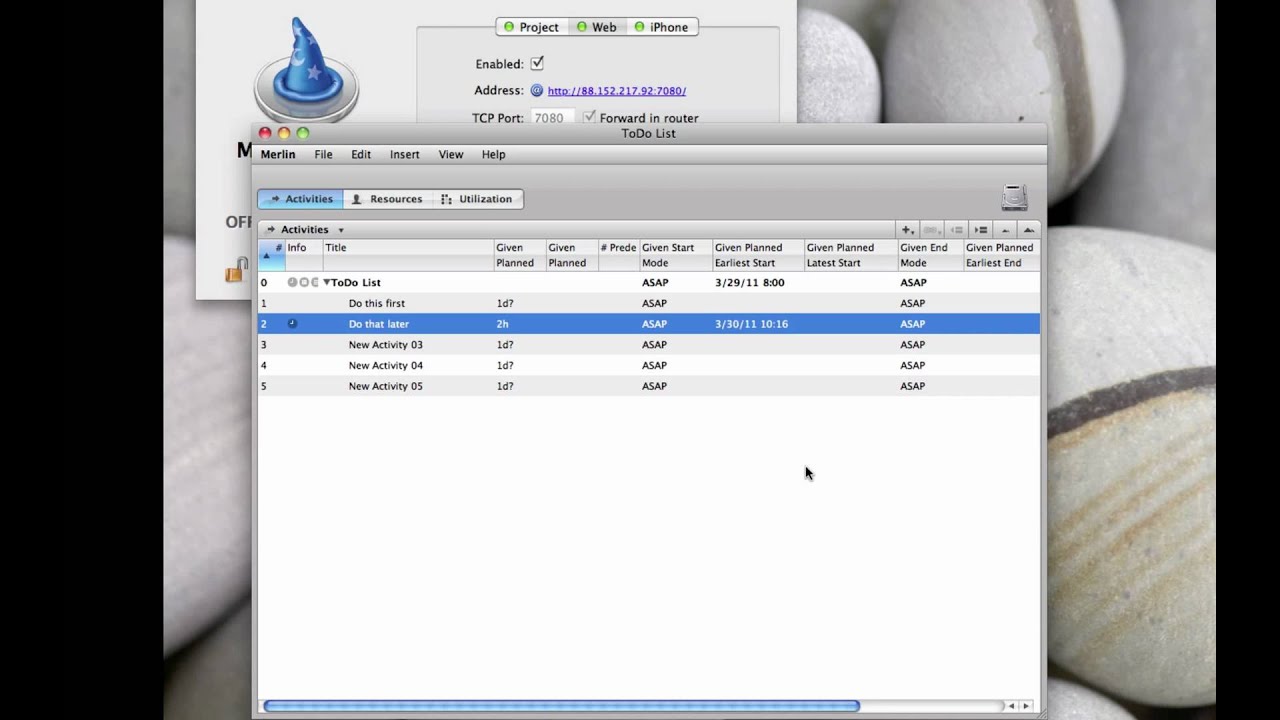
Task: Toggle the Enabled checkbox
Action: 537,63
